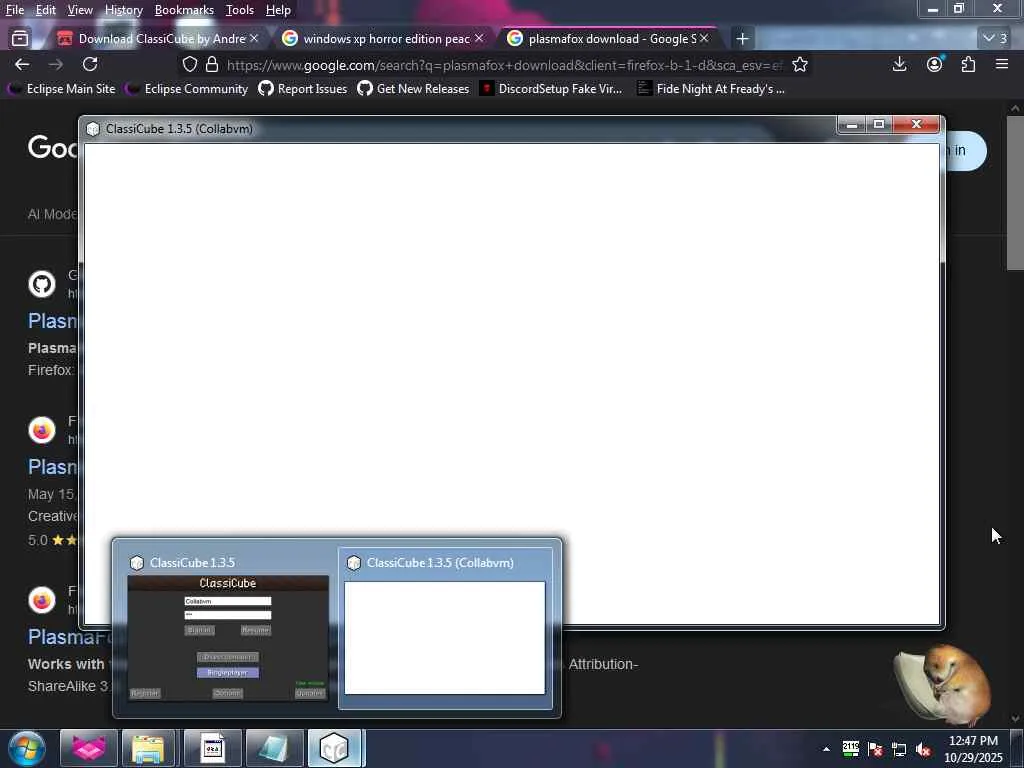This screenshot has height=768, width=1024.
Task: Open the File Explorer taskbar icon
Action: [x=149, y=748]
